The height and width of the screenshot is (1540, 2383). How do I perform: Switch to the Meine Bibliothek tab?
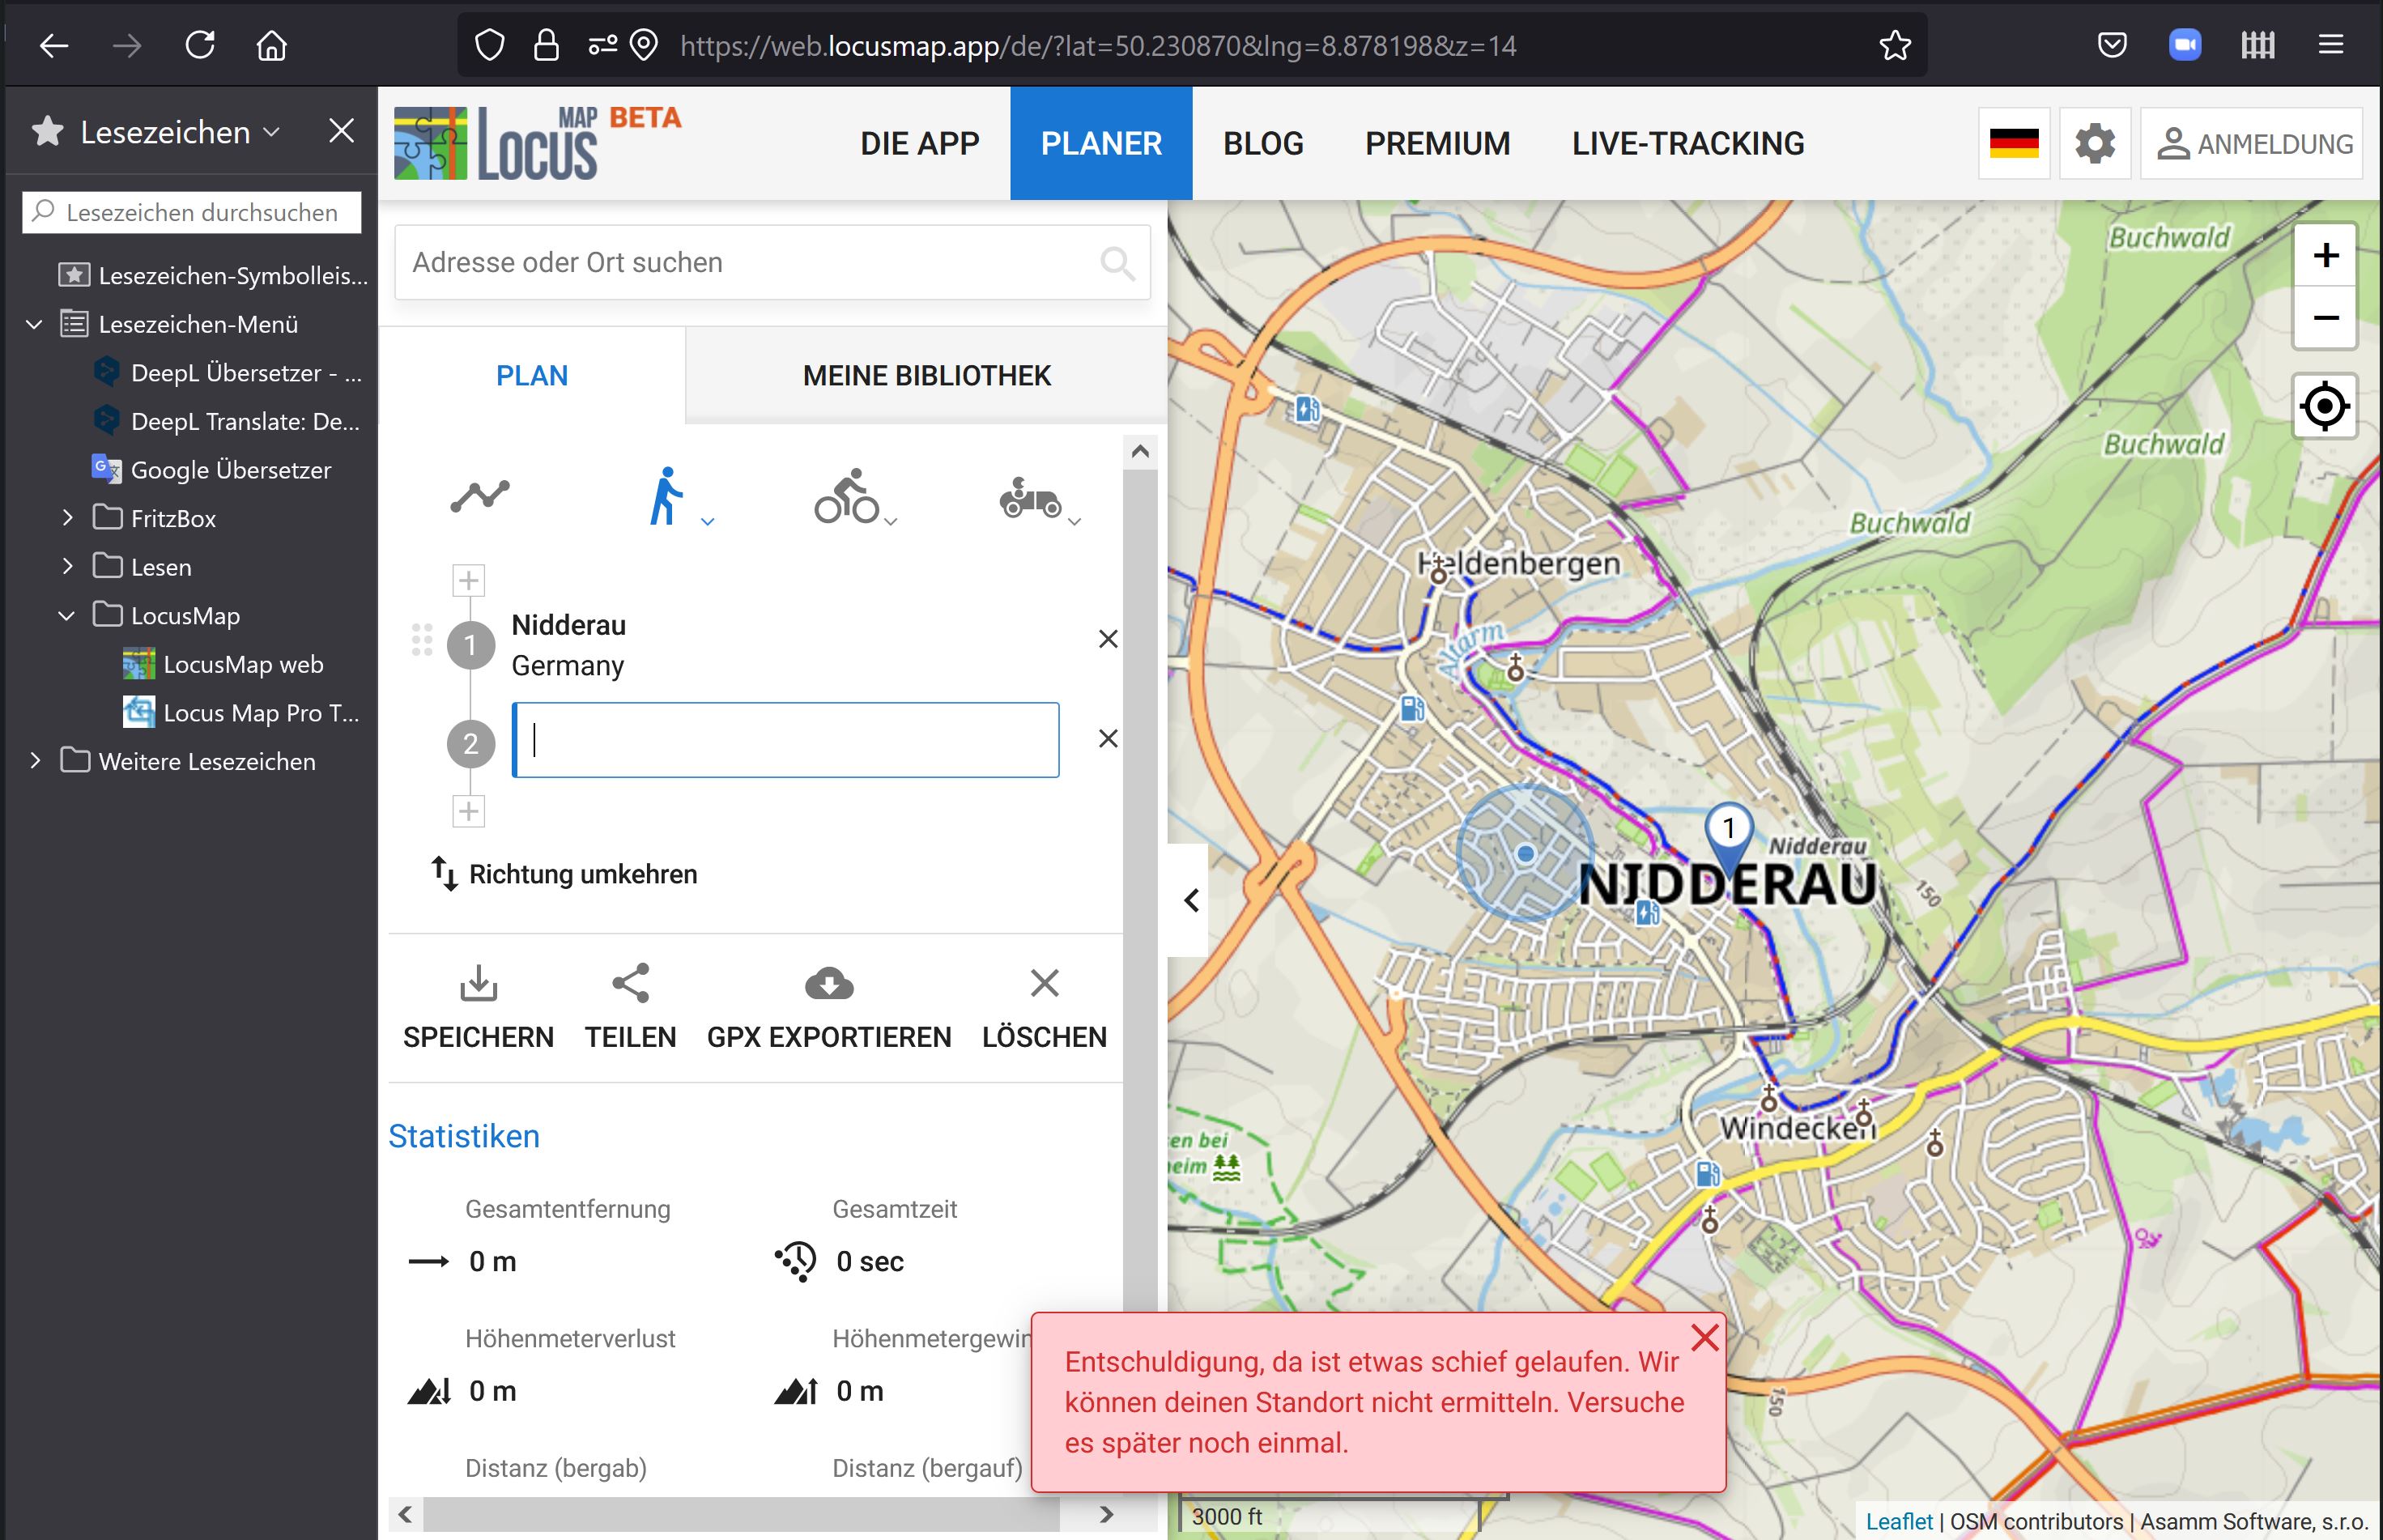(x=926, y=376)
